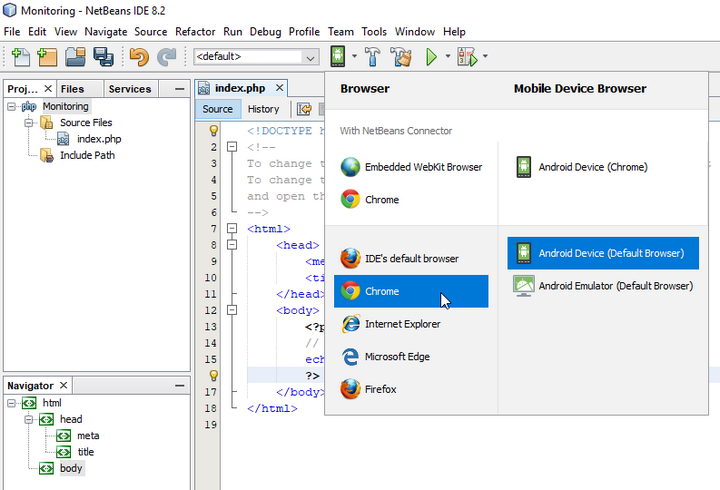Select title element in Navigator

[86, 452]
